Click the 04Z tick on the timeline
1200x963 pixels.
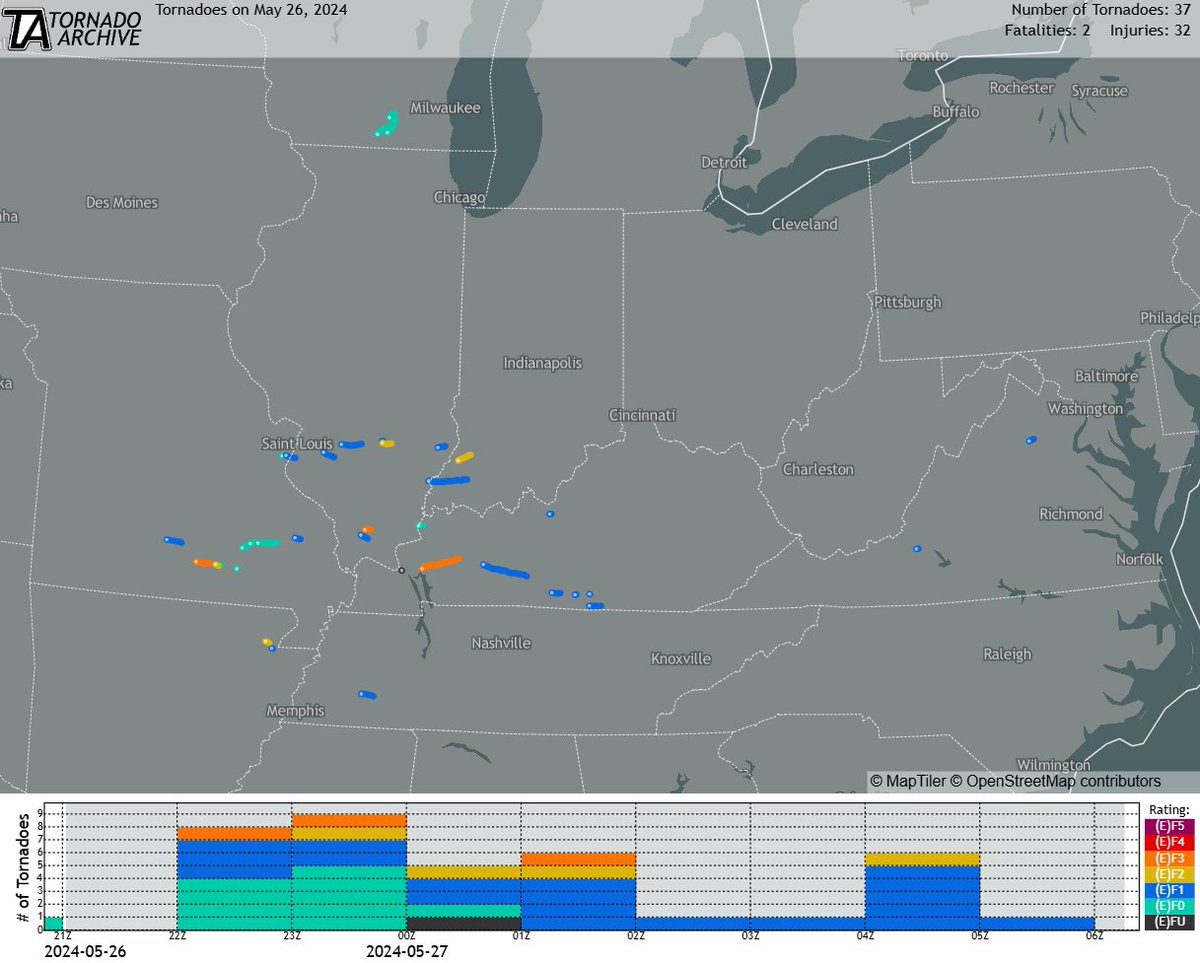(x=866, y=938)
